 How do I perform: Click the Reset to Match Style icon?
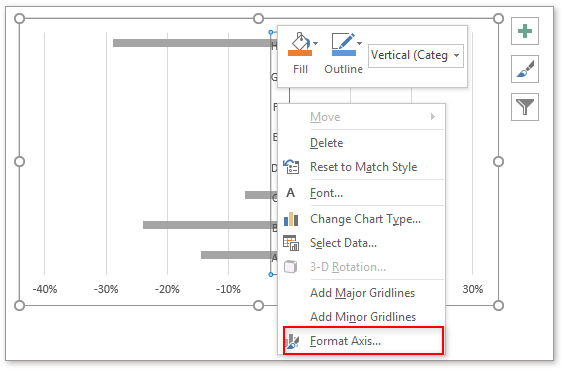[291, 167]
